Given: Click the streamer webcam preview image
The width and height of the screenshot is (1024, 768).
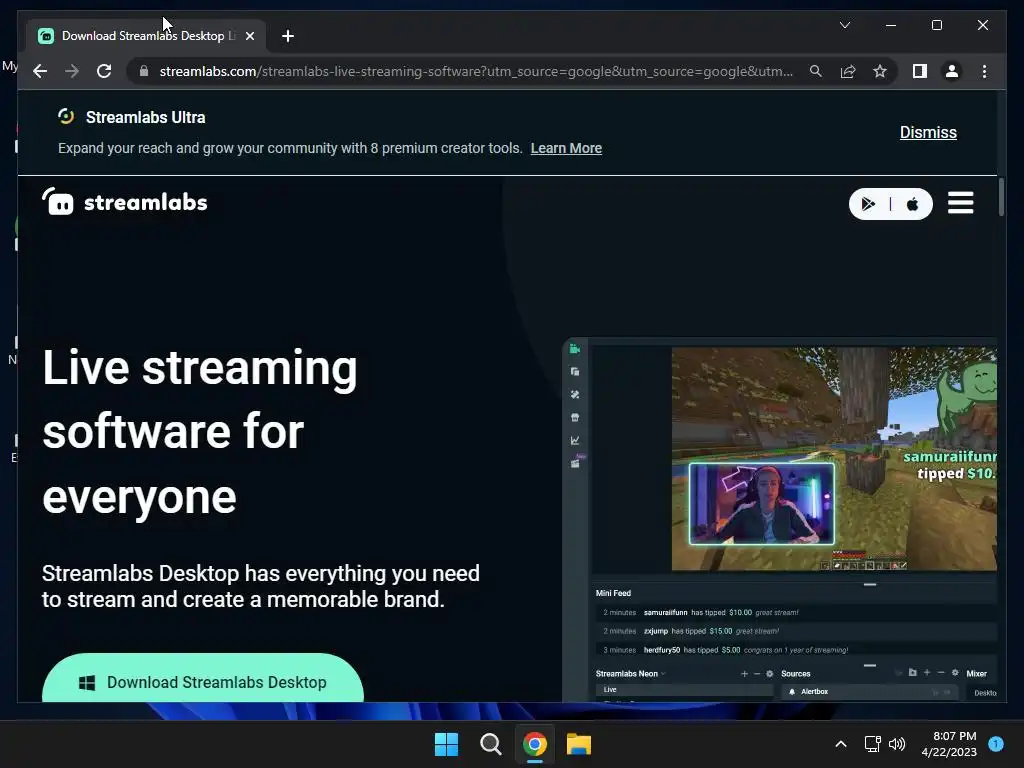Looking at the screenshot, I should tap(761, 504).
